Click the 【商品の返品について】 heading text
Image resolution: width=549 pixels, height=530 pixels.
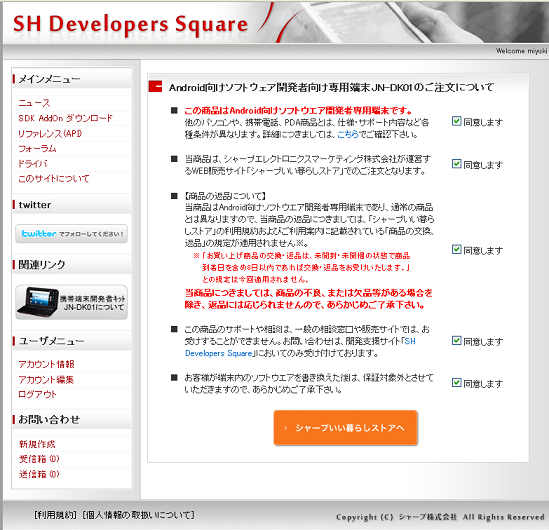(225, 196)
